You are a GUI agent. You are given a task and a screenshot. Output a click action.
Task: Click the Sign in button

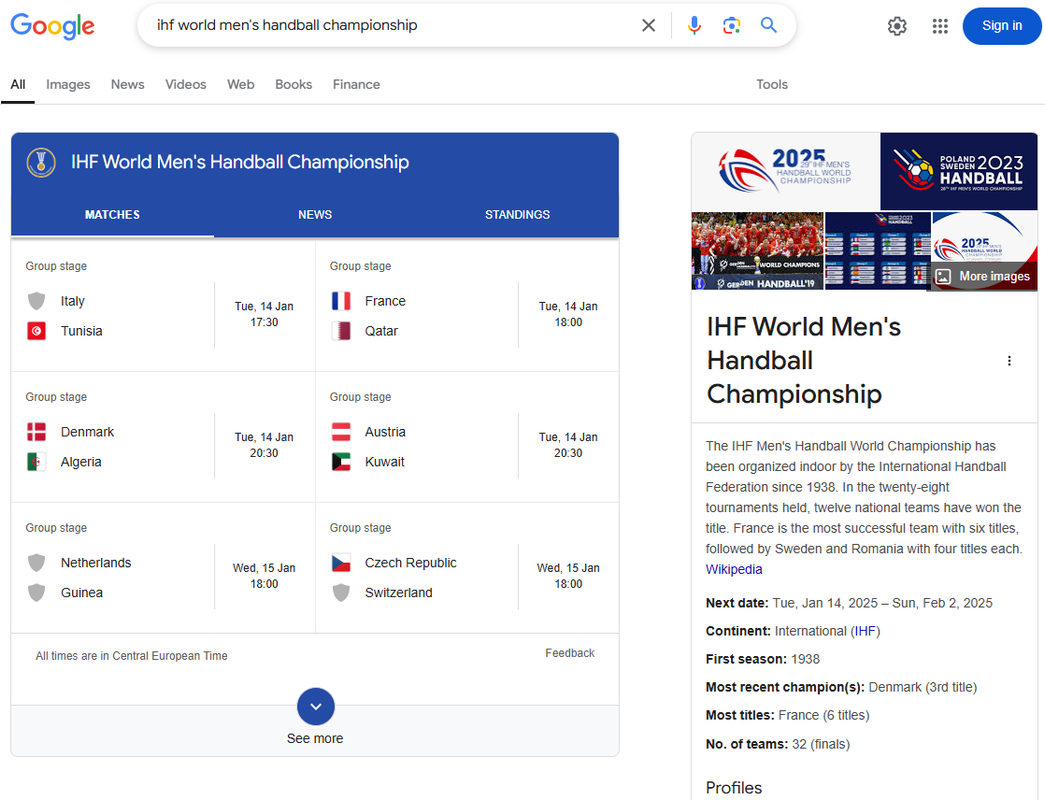tap(1001, 26)
